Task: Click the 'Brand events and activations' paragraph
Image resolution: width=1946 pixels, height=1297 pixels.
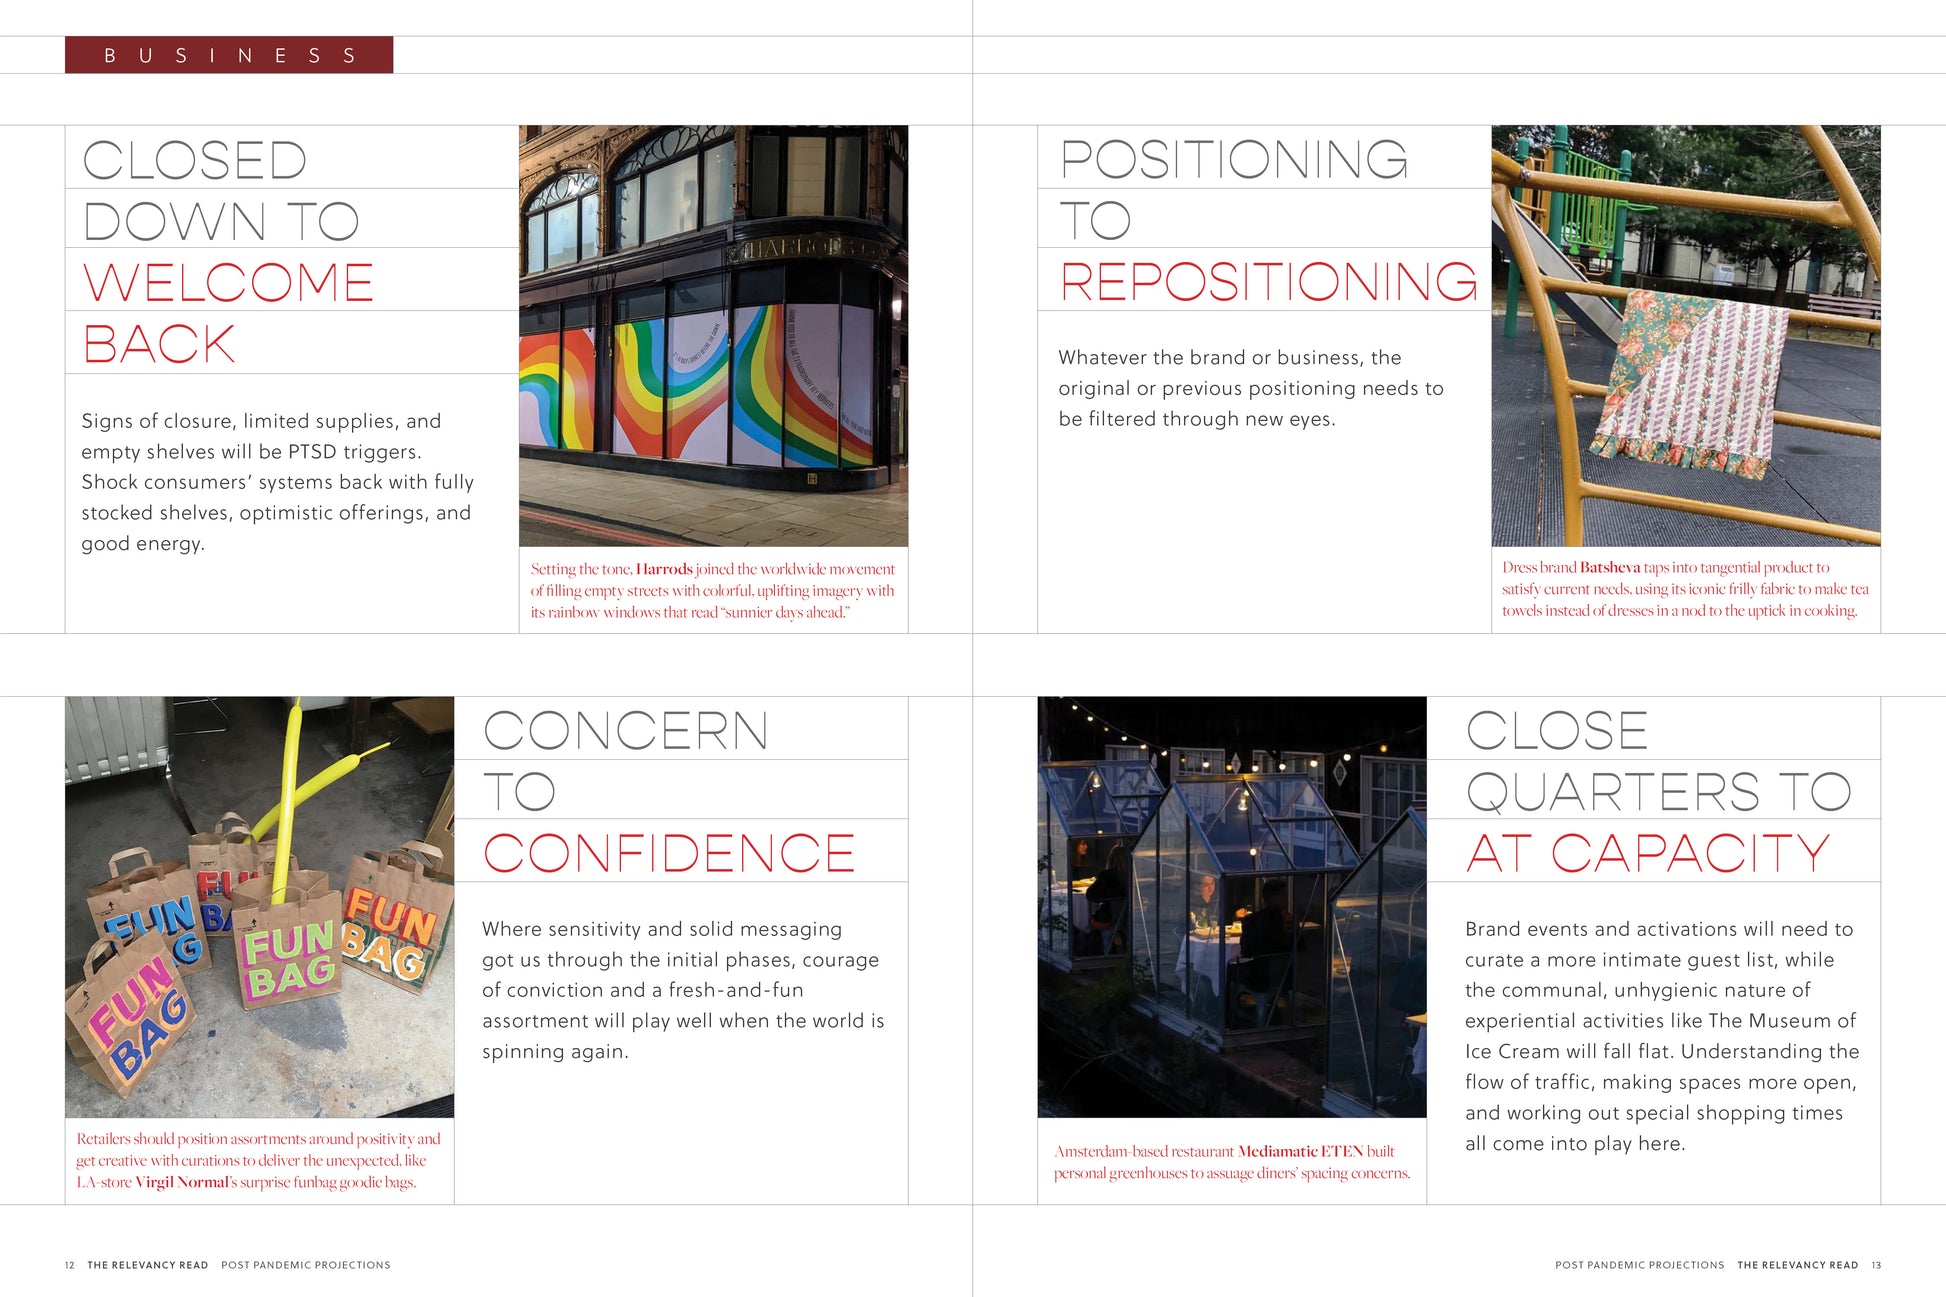Action: click(1662, 1036)
